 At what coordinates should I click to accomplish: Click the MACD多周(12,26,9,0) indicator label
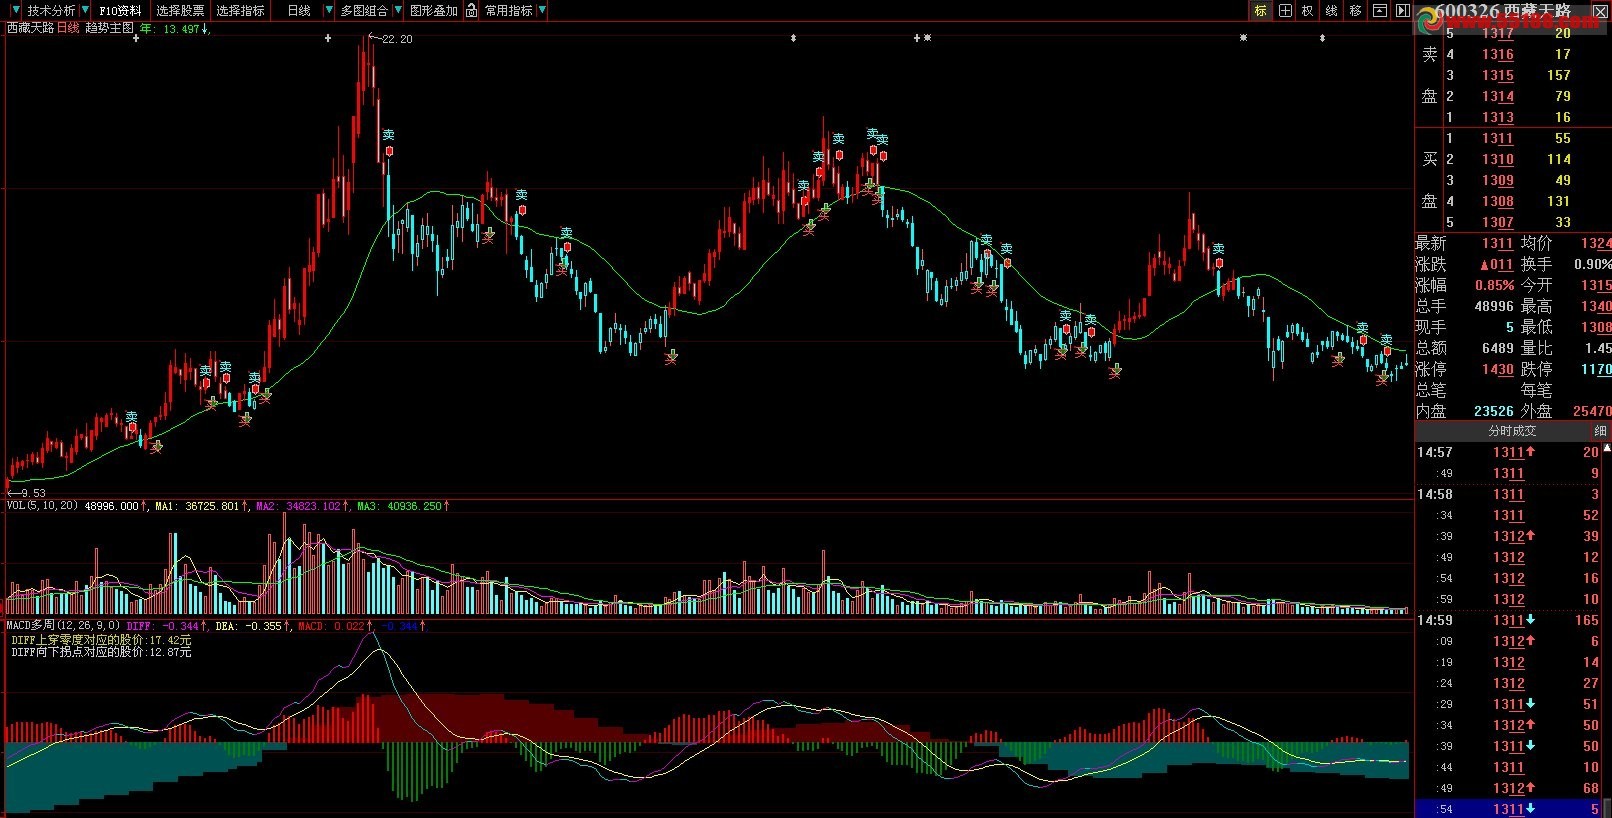(x=64, y=626)
